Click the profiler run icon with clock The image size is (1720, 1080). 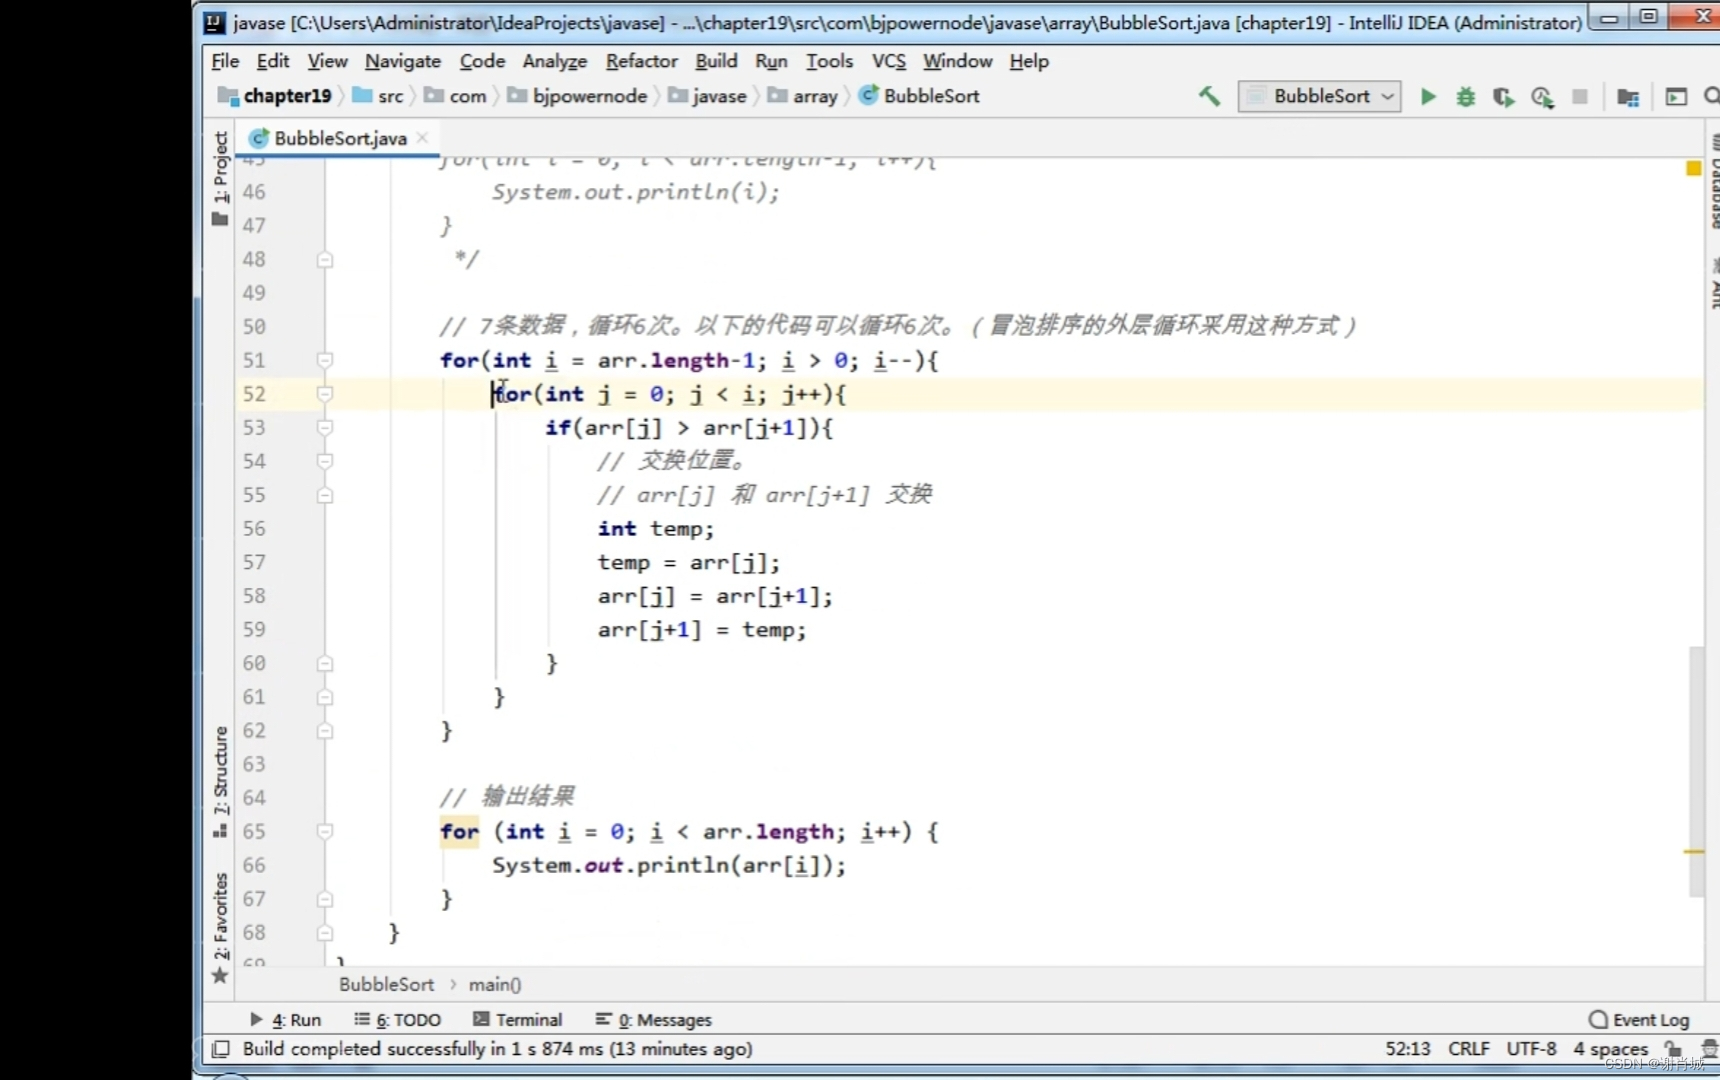(1542, 97)
